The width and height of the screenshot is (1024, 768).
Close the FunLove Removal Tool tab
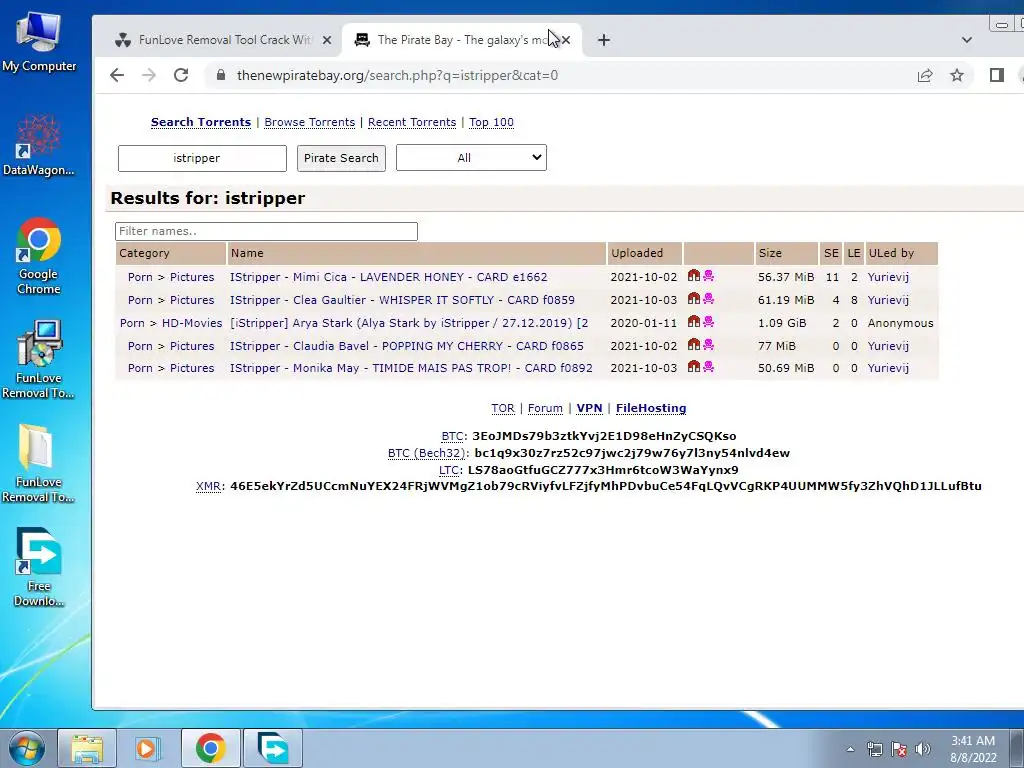coord(327,40)
